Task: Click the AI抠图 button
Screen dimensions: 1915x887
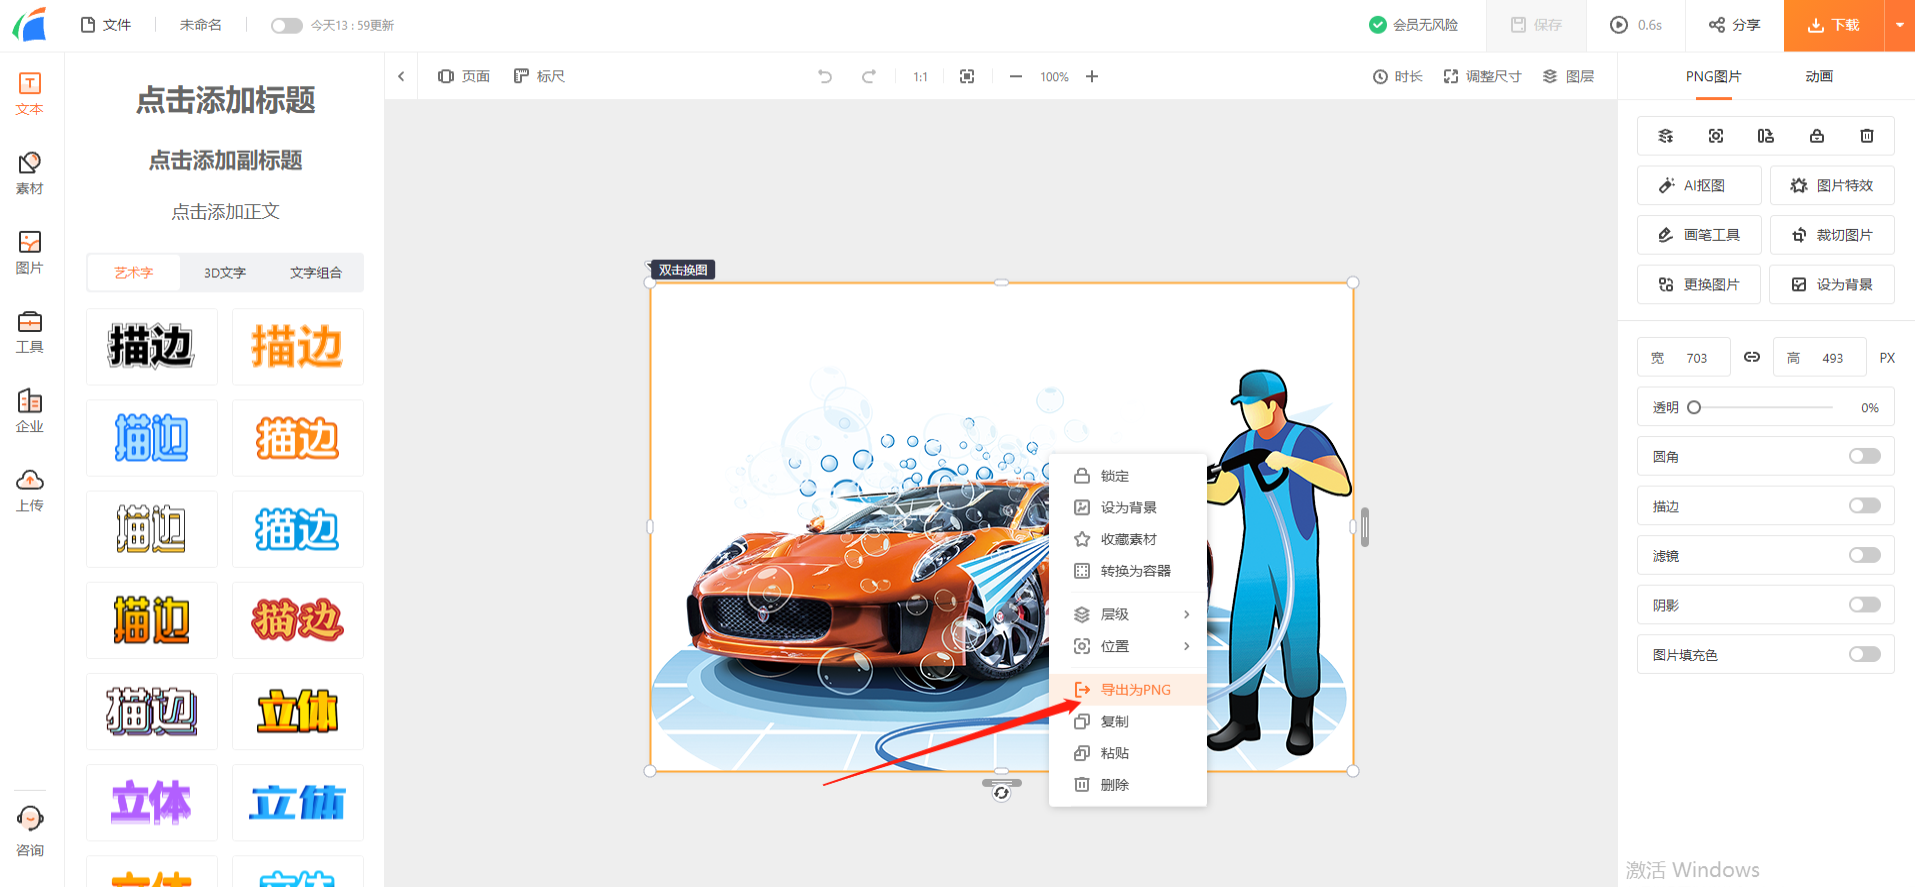Action: pos(1699,185)
